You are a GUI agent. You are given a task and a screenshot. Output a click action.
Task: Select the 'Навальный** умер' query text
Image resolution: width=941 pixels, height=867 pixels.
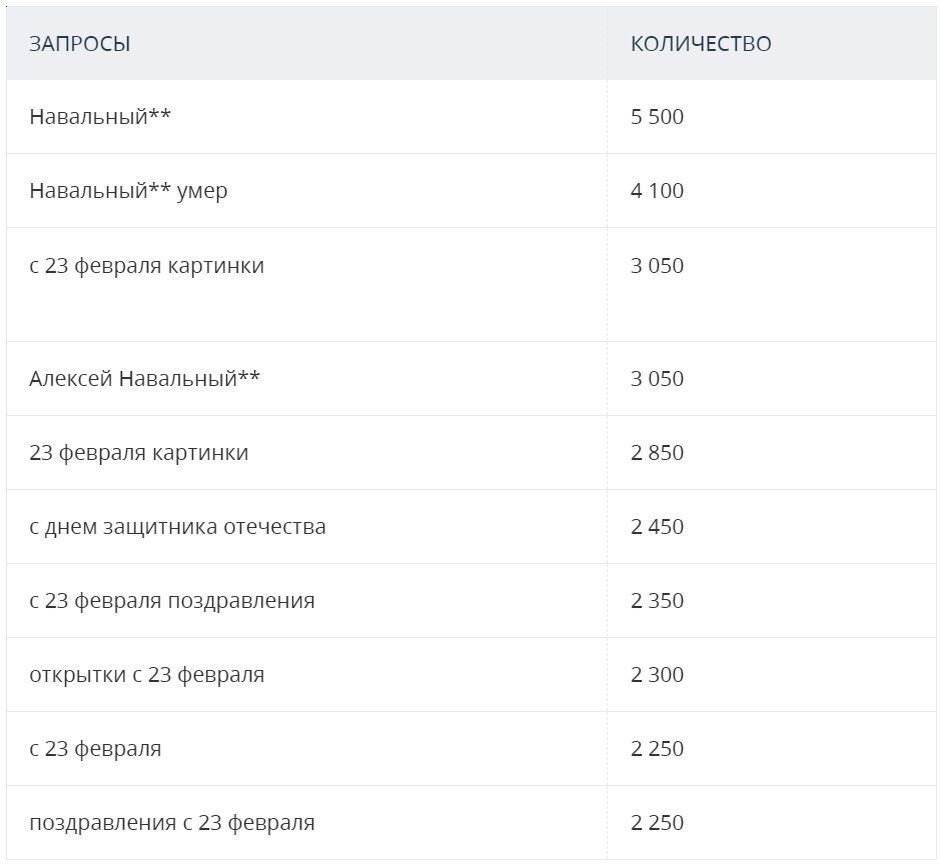click(128, 191)
